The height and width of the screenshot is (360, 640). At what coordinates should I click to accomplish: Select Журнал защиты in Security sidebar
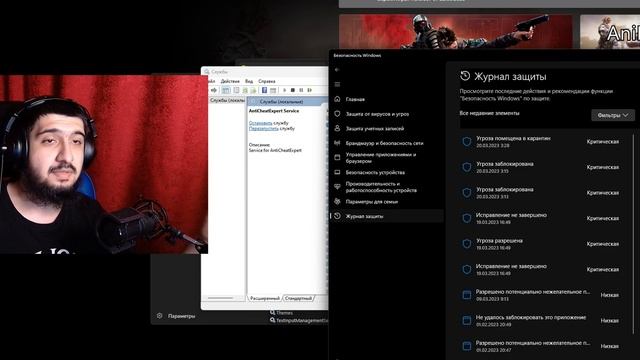click(x=386, y=216)
